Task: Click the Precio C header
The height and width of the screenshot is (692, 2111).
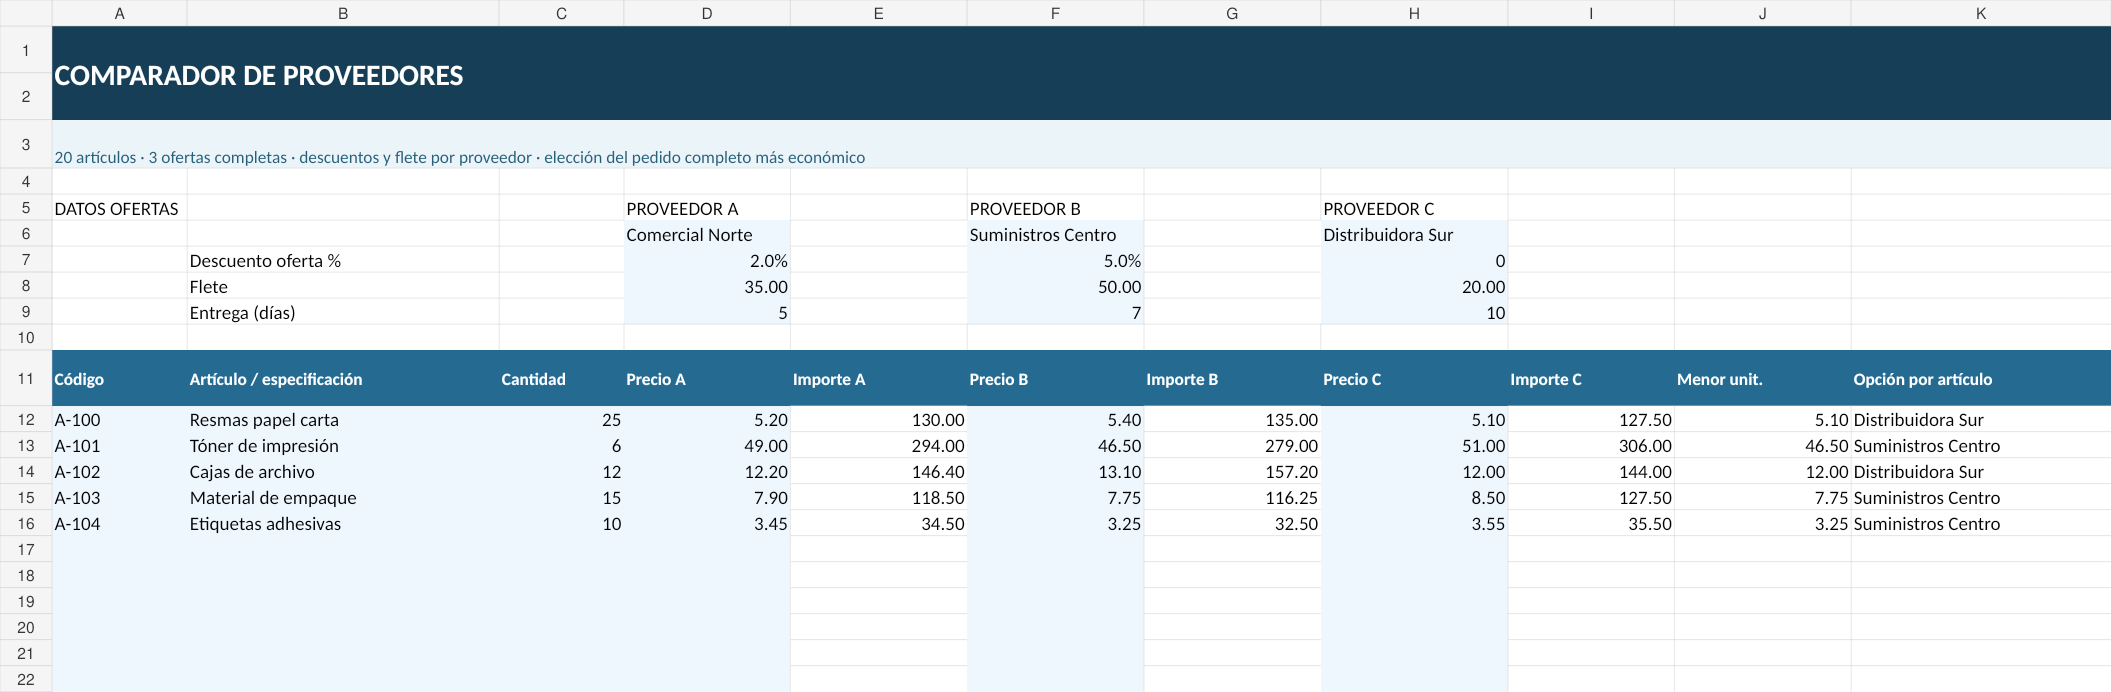Action: click(1414, 378)
